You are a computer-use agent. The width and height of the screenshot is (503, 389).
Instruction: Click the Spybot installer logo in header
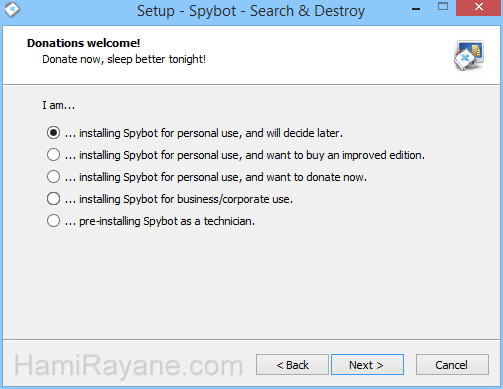469,55
